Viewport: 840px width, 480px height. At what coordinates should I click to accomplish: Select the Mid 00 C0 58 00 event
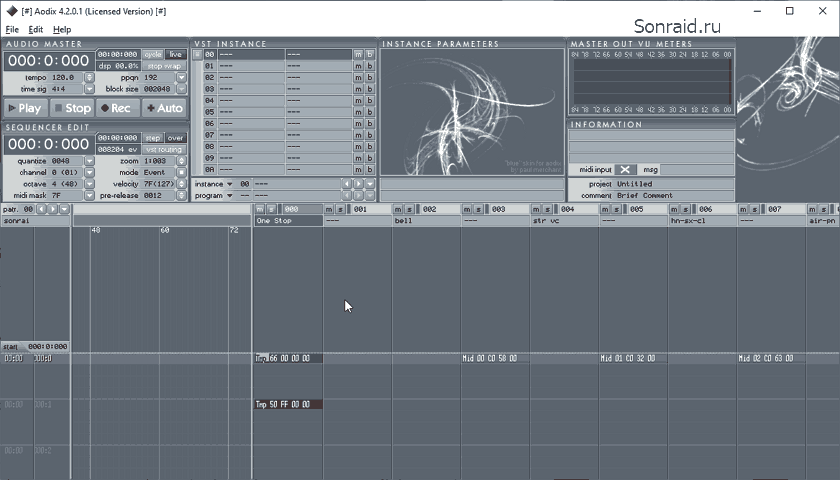coord(495,358)
